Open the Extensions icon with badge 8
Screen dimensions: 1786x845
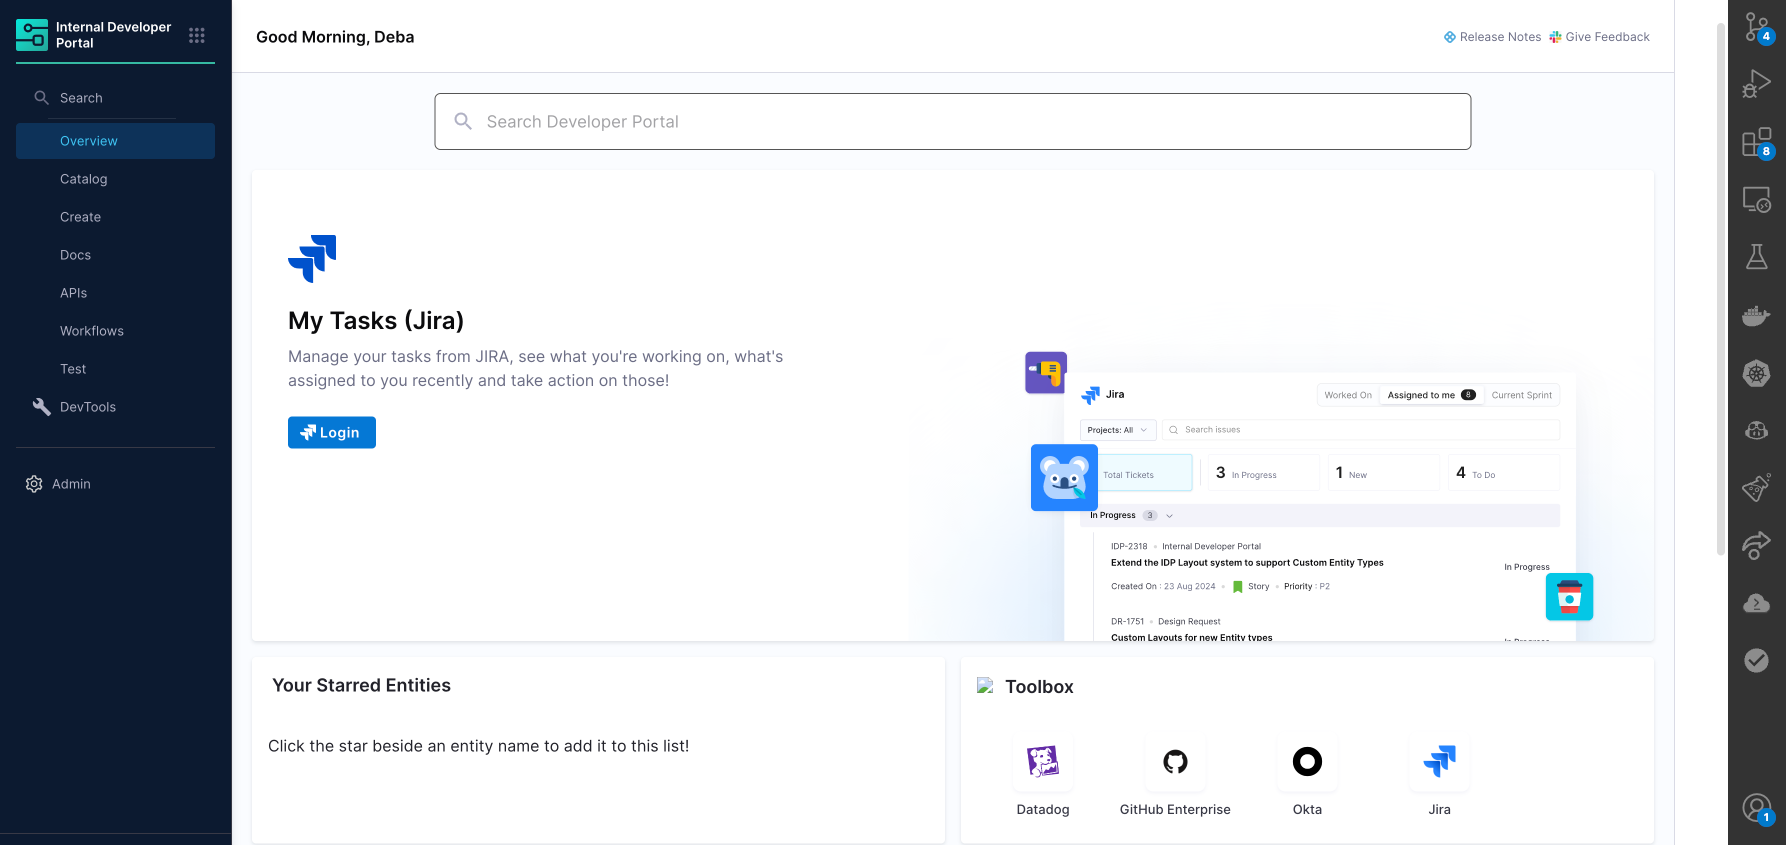pyautogui.click(x=1756, y=143)
